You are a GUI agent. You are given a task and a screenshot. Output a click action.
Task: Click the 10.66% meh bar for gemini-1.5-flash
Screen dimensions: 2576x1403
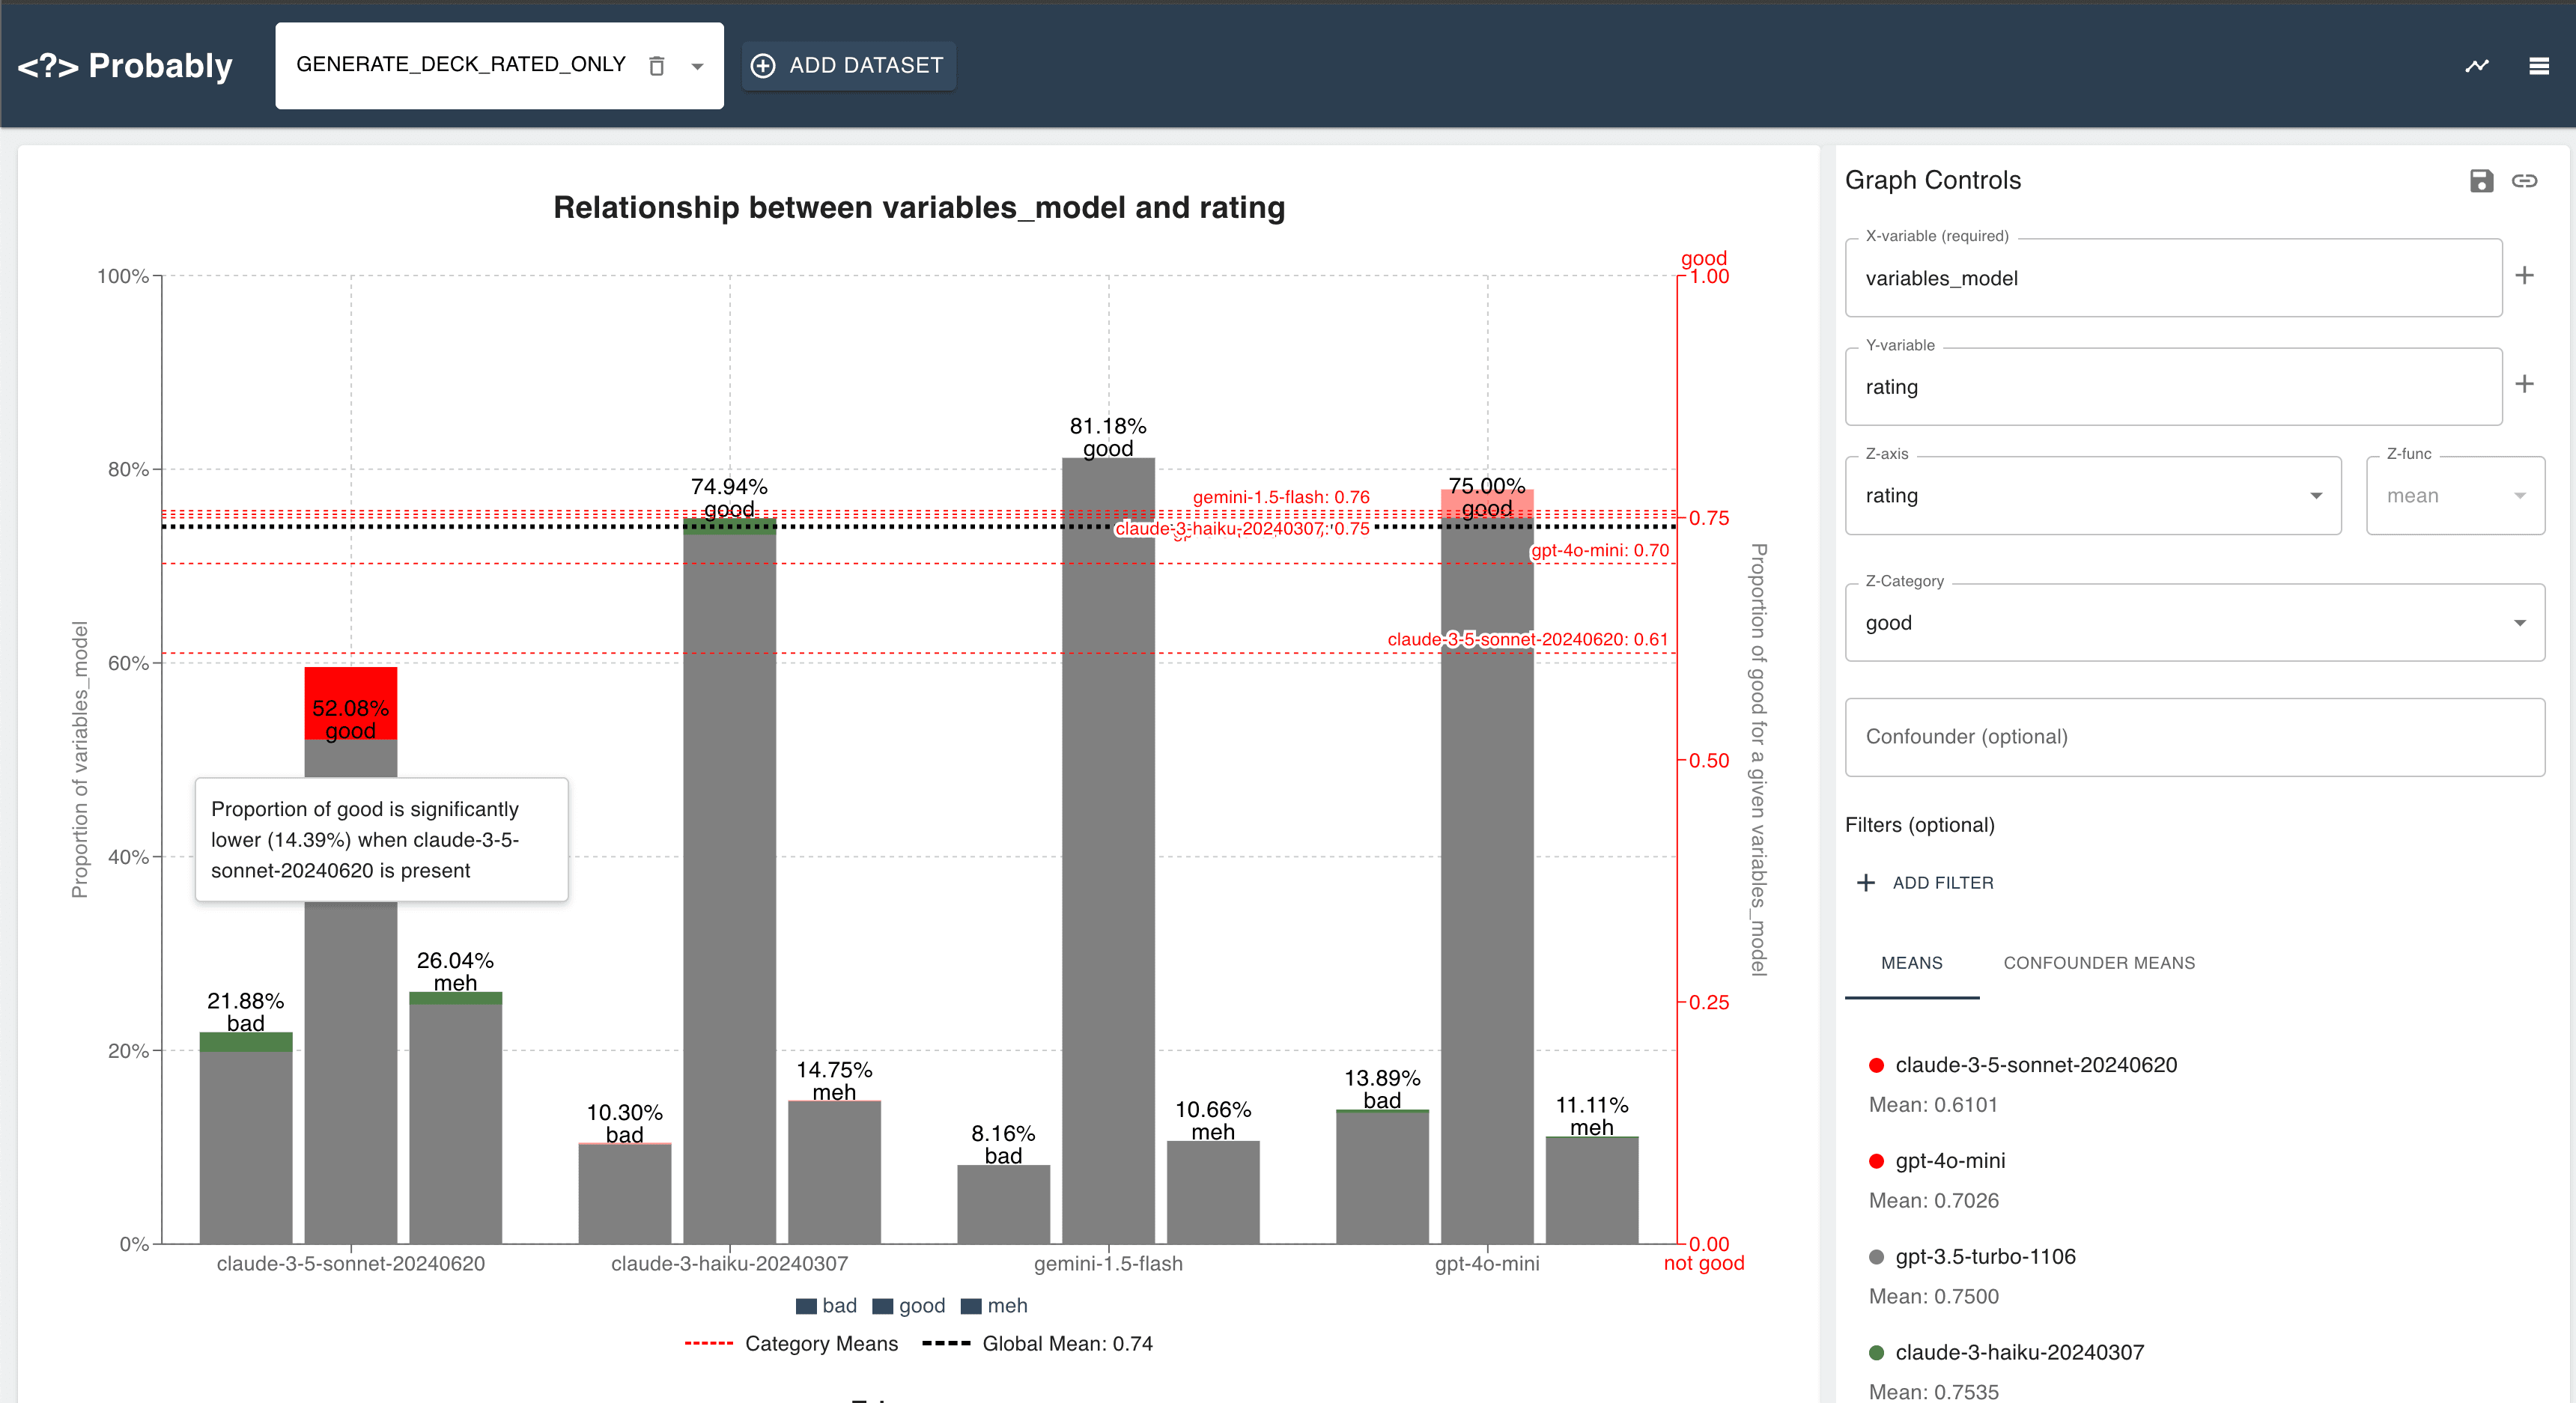point(1213,1192)
